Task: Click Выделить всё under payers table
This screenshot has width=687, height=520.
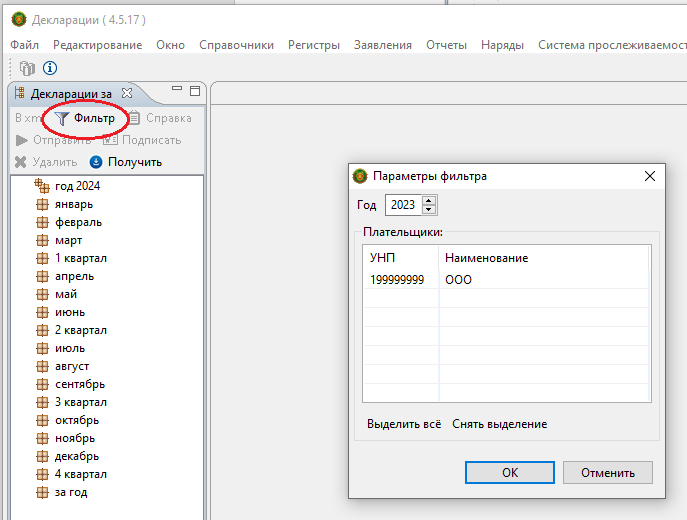Action: point(403,424)
